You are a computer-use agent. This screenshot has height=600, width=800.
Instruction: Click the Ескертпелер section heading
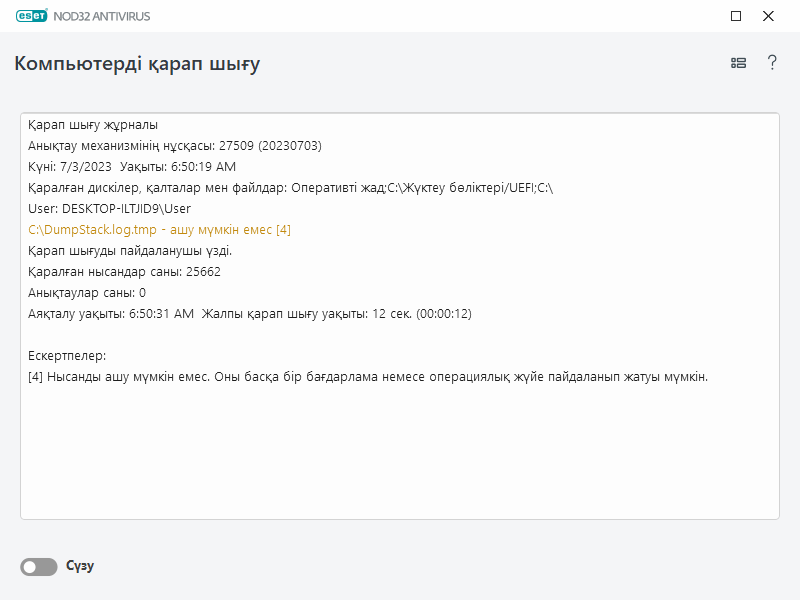point(67,356)
